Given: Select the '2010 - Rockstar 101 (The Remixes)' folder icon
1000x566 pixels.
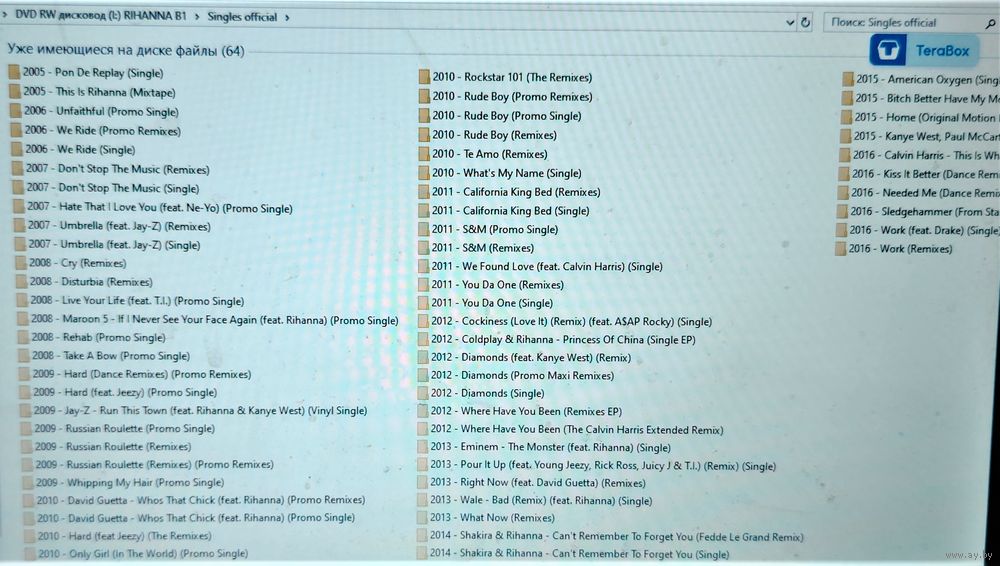Looking at the screenshot, I should click(x=424, y=78).
